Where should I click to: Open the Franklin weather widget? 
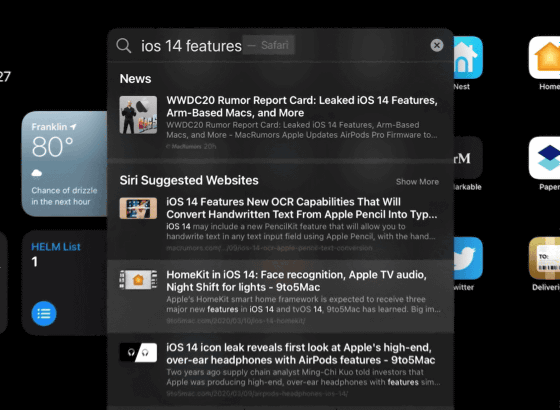pos(65,164)
